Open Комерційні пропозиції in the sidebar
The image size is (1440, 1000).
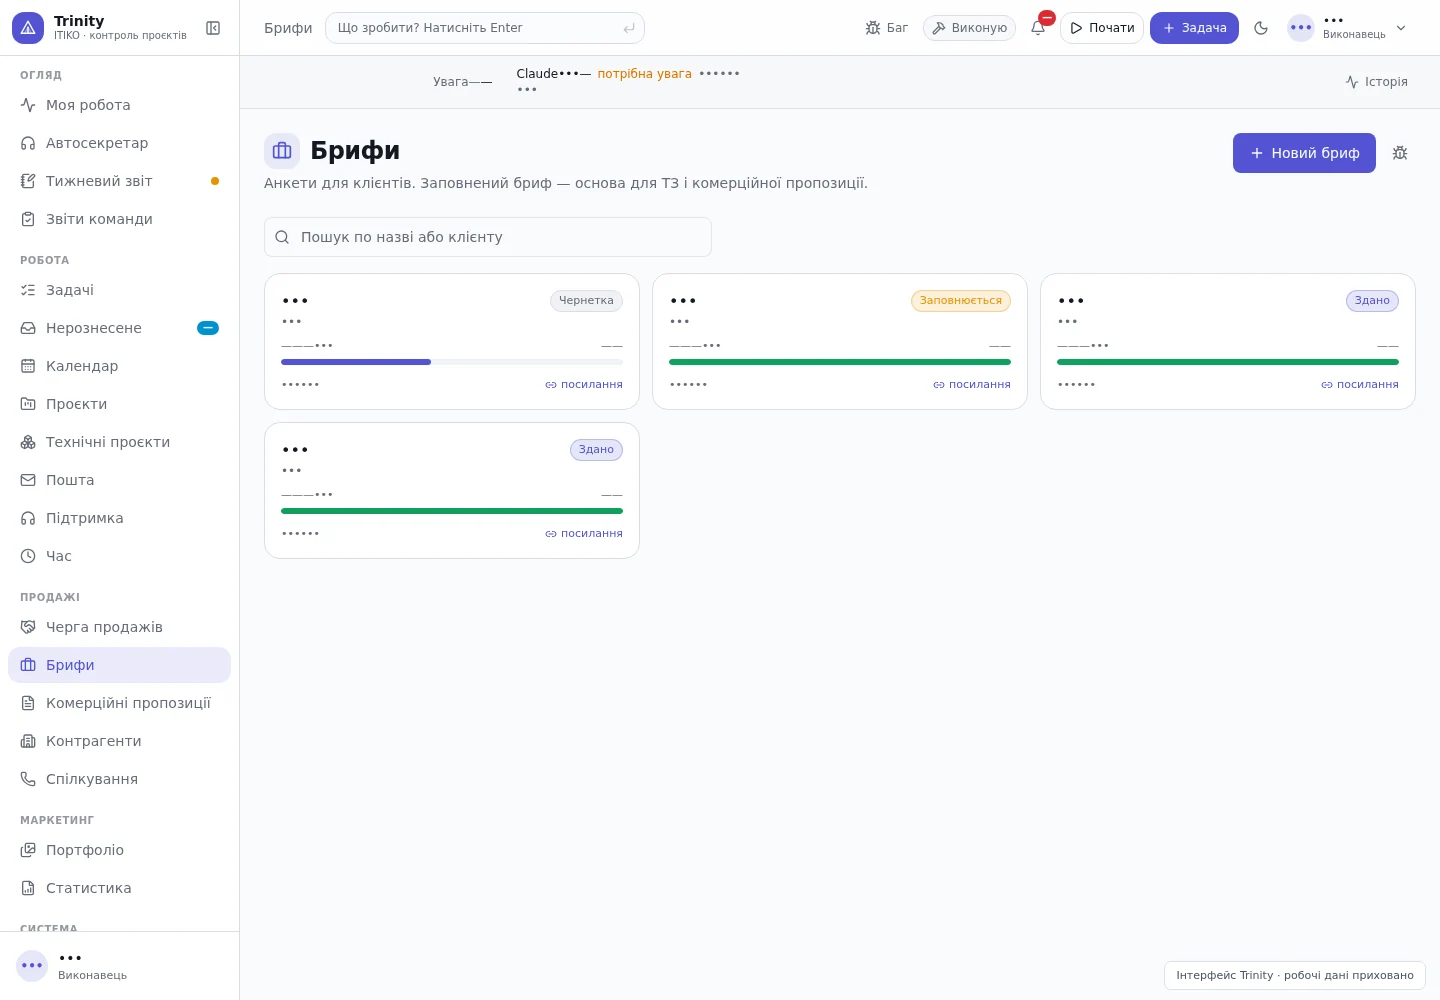pyautogui.click(x=119, y=703)
